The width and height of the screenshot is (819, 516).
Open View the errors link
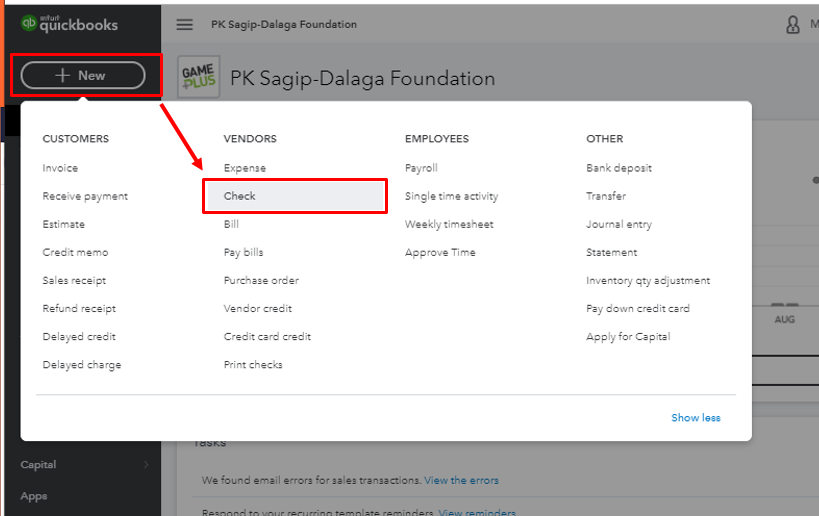[x=461, y=480]
